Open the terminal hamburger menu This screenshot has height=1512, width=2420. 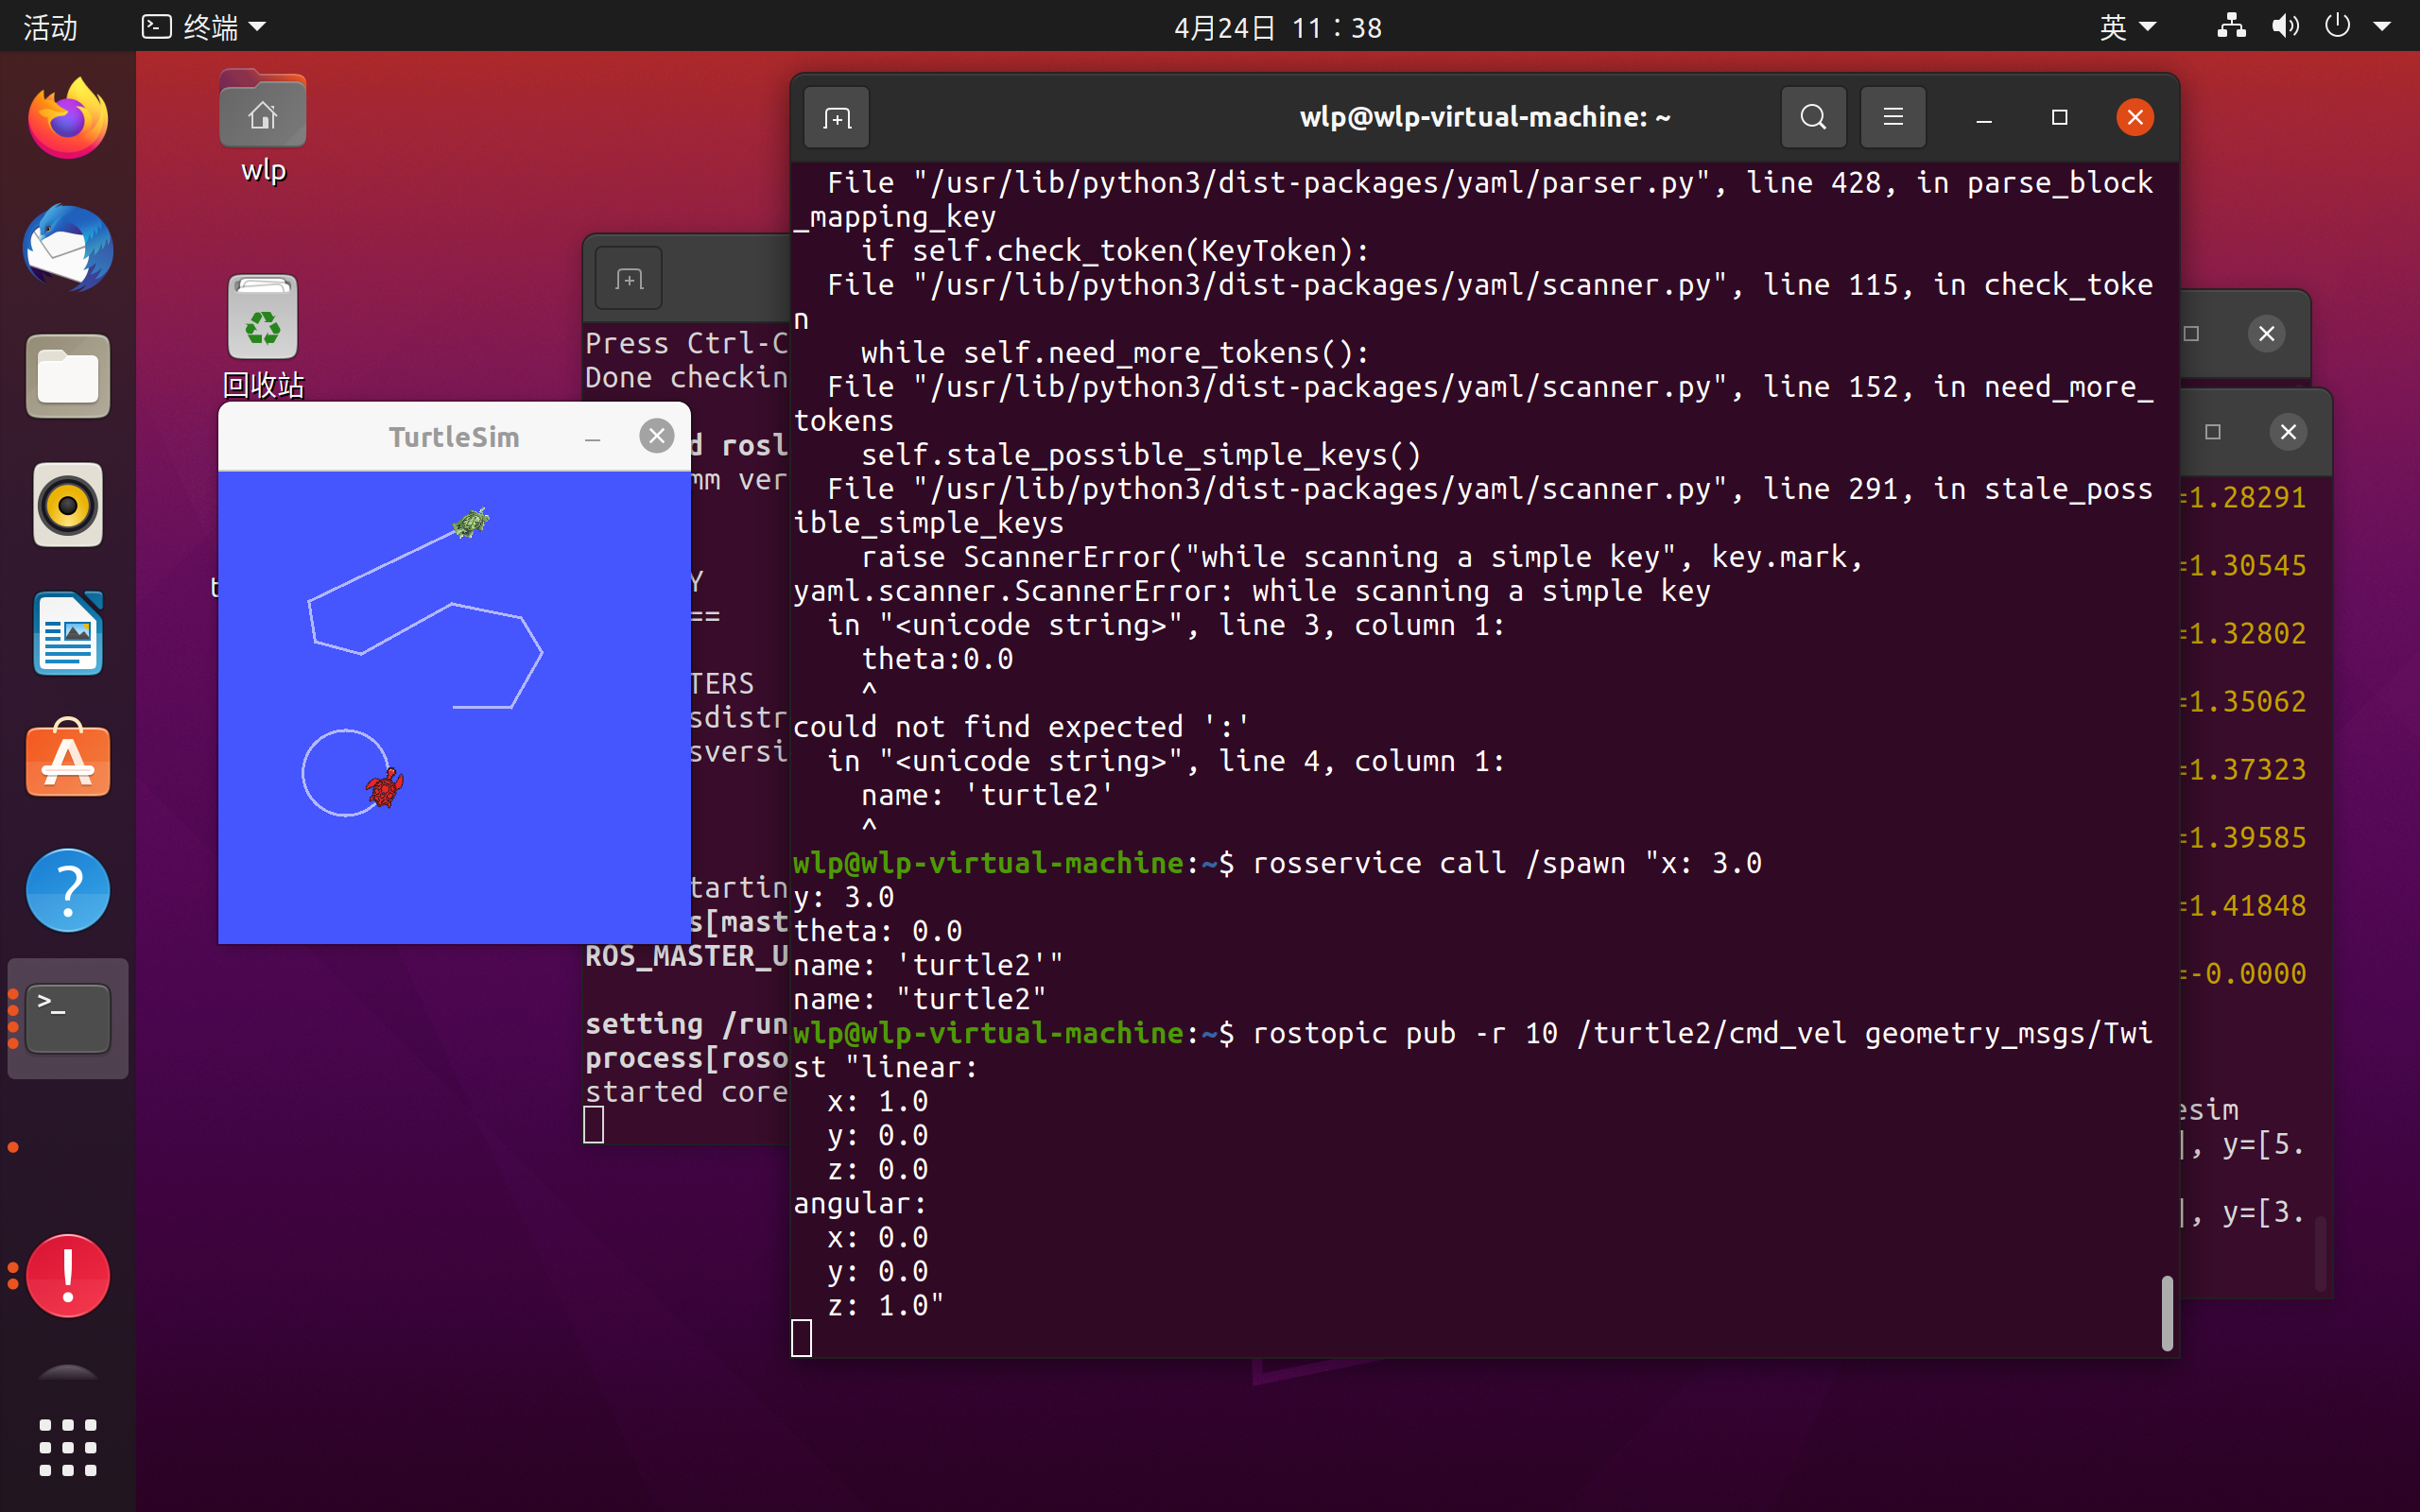pyautogui.click(x=1892, y=118)
